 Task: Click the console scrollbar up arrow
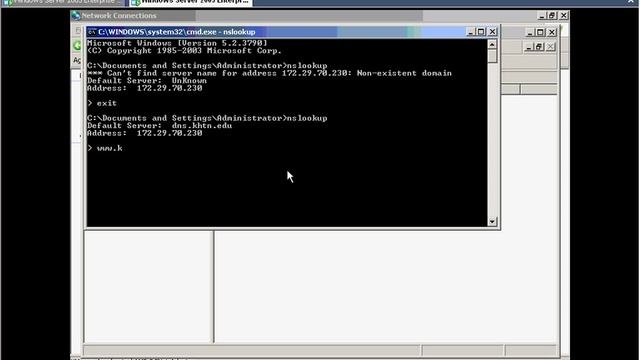(492, 44)
